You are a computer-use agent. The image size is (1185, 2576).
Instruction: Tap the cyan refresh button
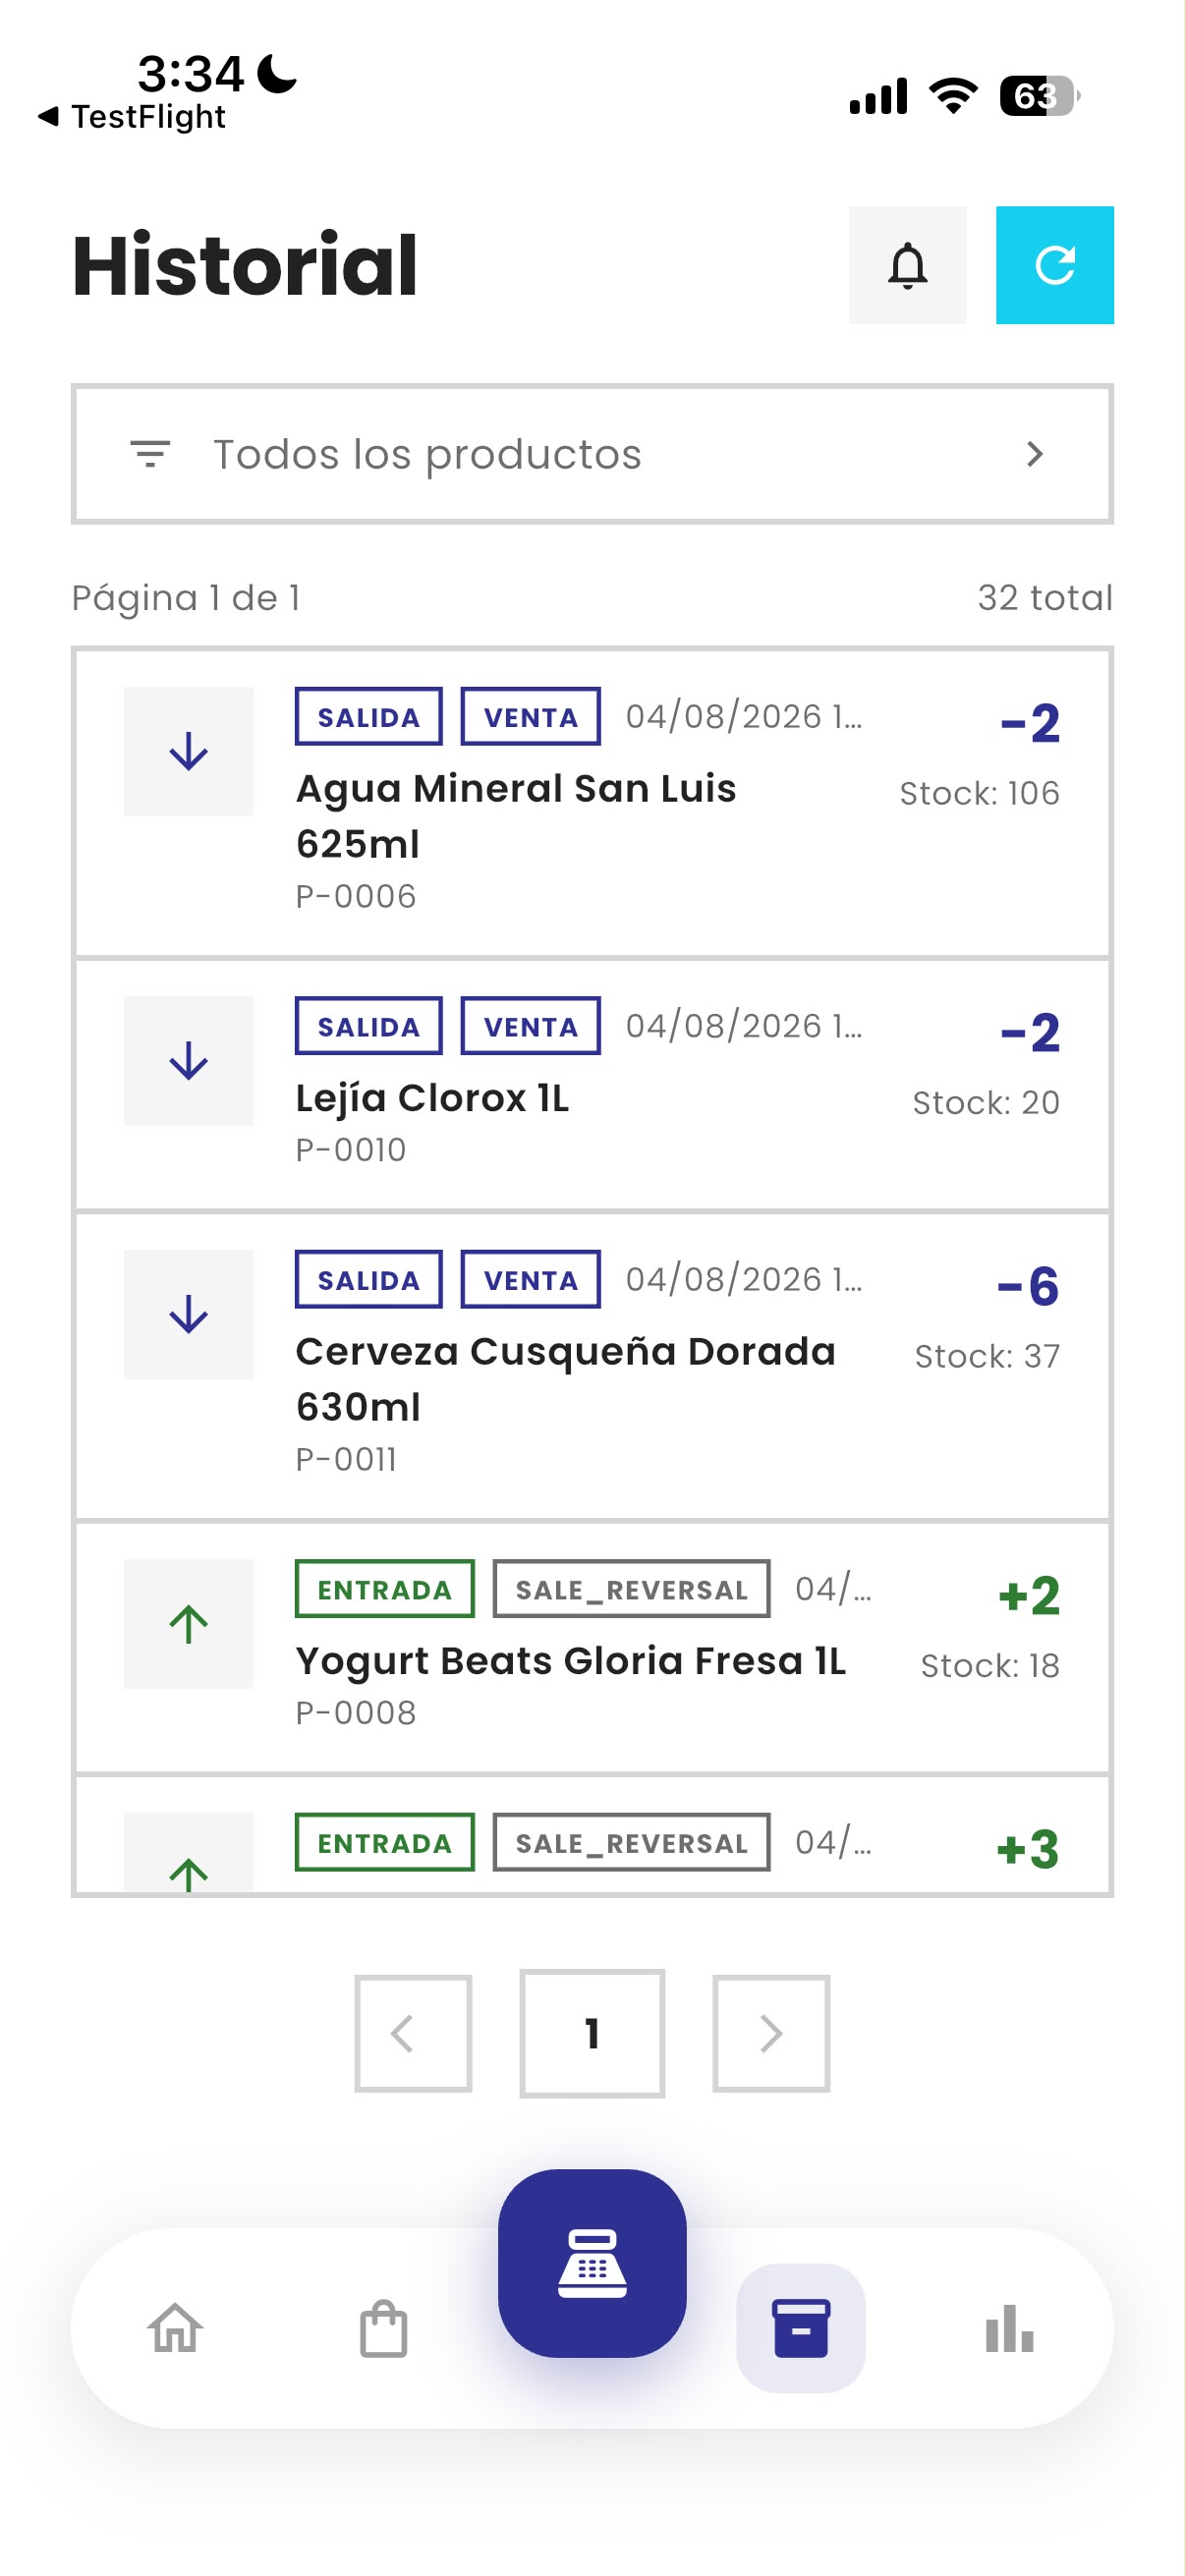1054,265
